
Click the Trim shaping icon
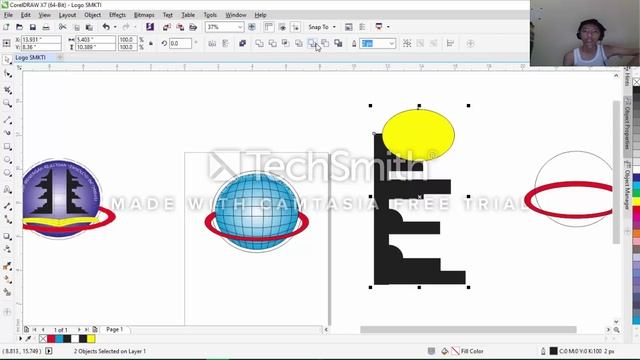(x=272, y=43)
